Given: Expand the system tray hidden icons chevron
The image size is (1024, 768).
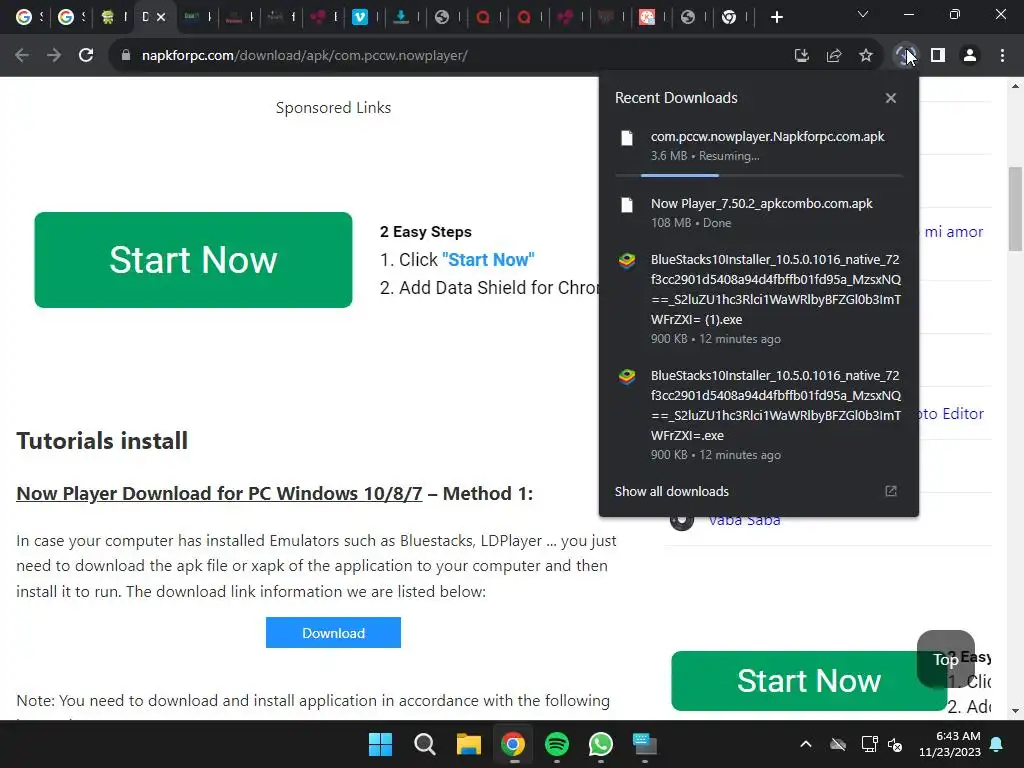Looking at the screenshot, I should coord(806,744).
